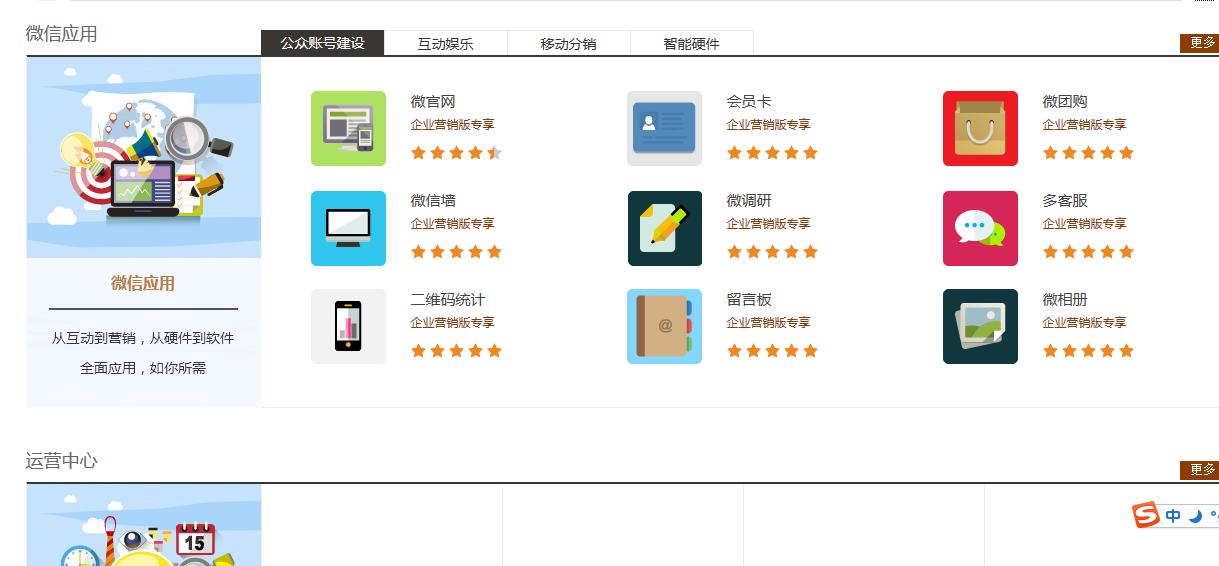
Task: Open the 多客服 chat bubbles icon
Action: 980,228
